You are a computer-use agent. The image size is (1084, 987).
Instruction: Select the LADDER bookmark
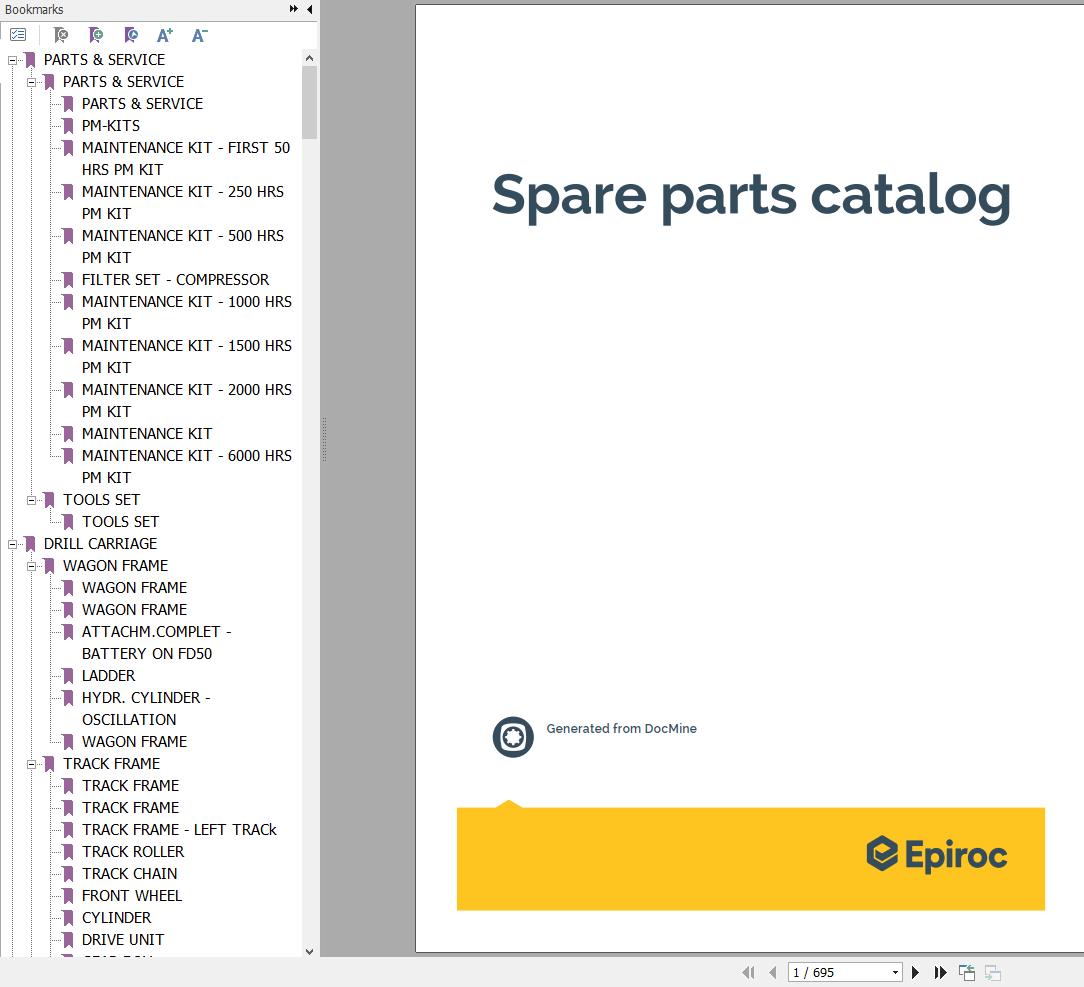tap(109, 676)
